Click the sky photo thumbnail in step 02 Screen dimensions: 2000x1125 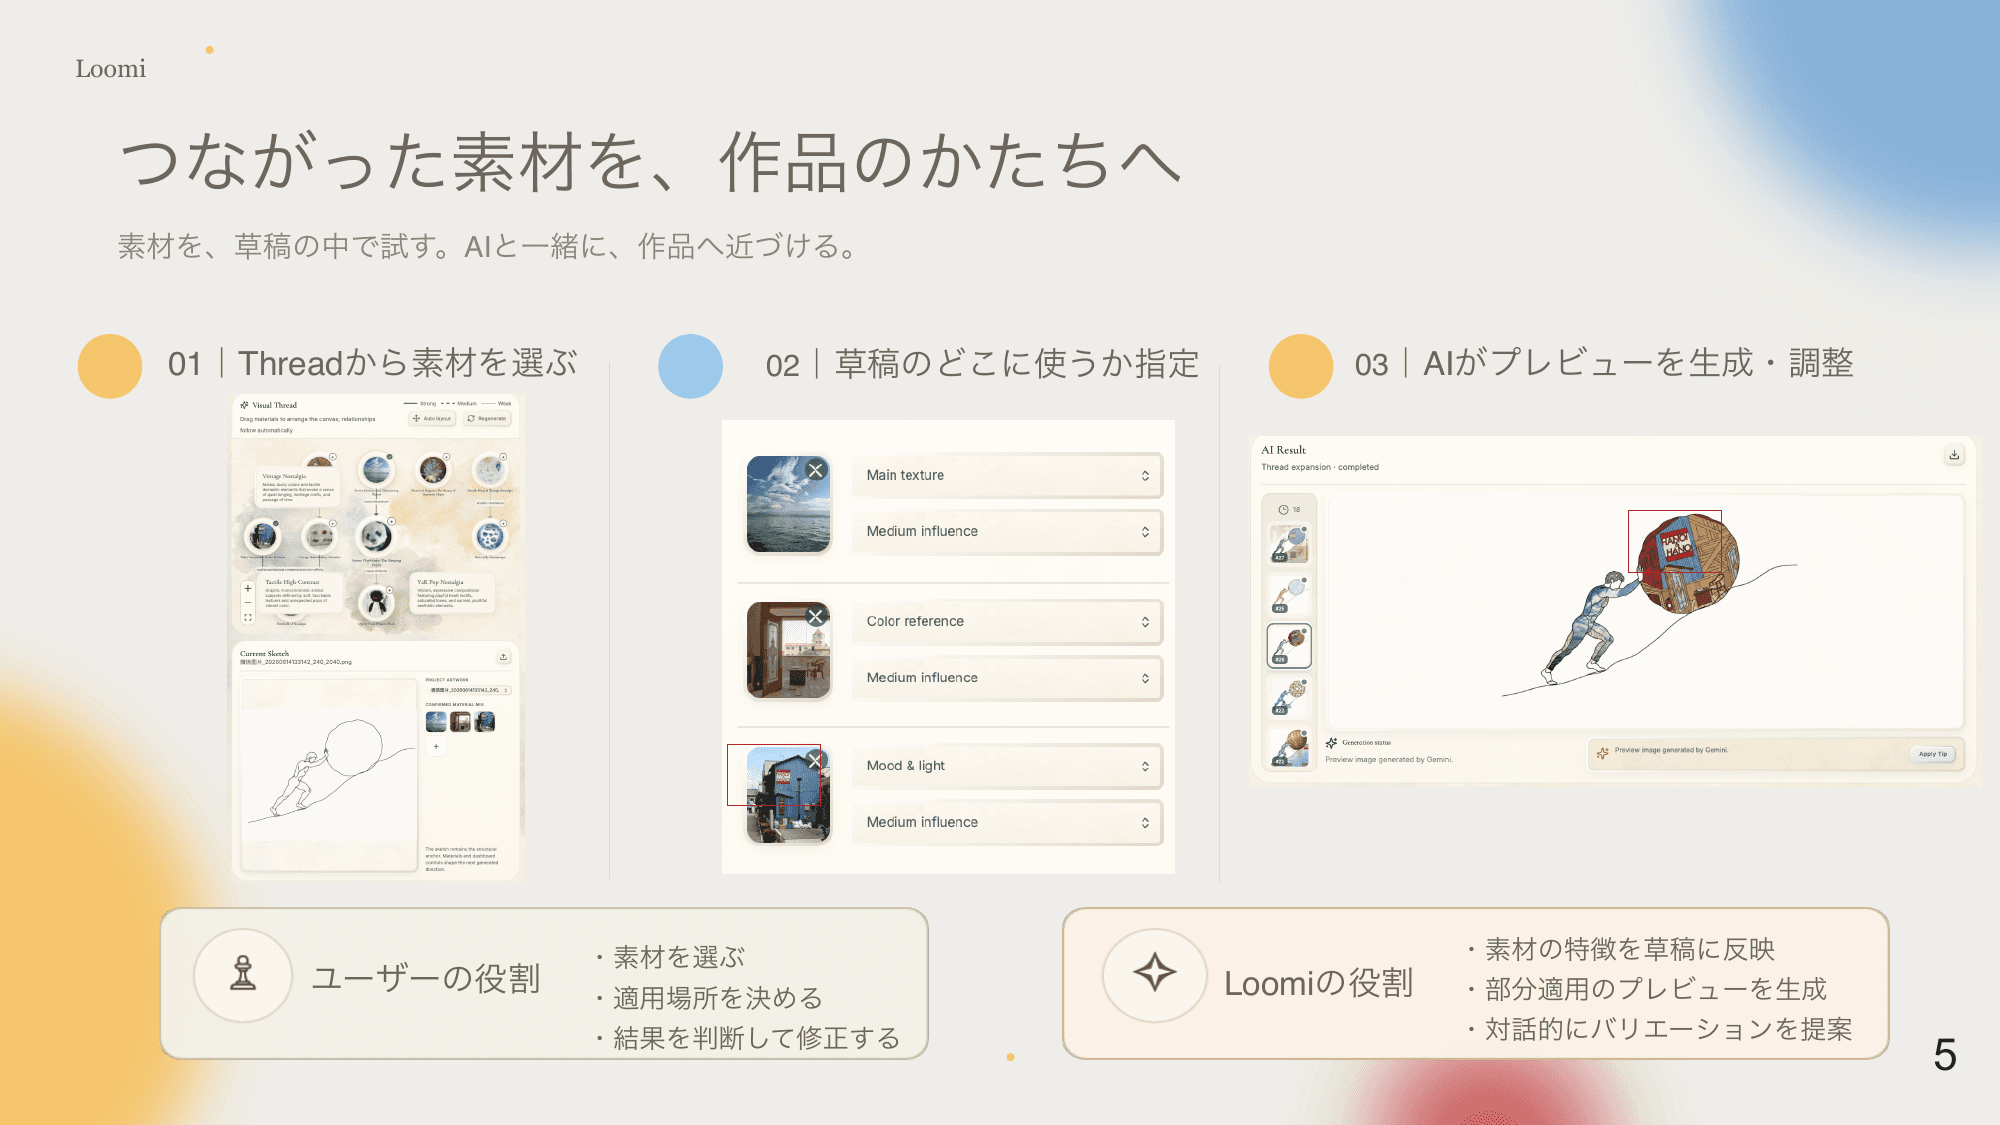[788, 504]
